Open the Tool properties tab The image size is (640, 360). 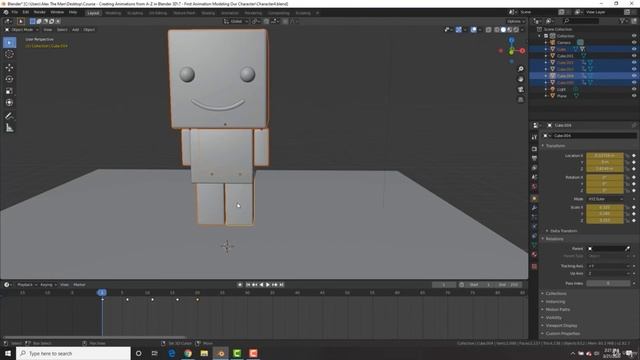pyautogui.click(x=534, y=138)
